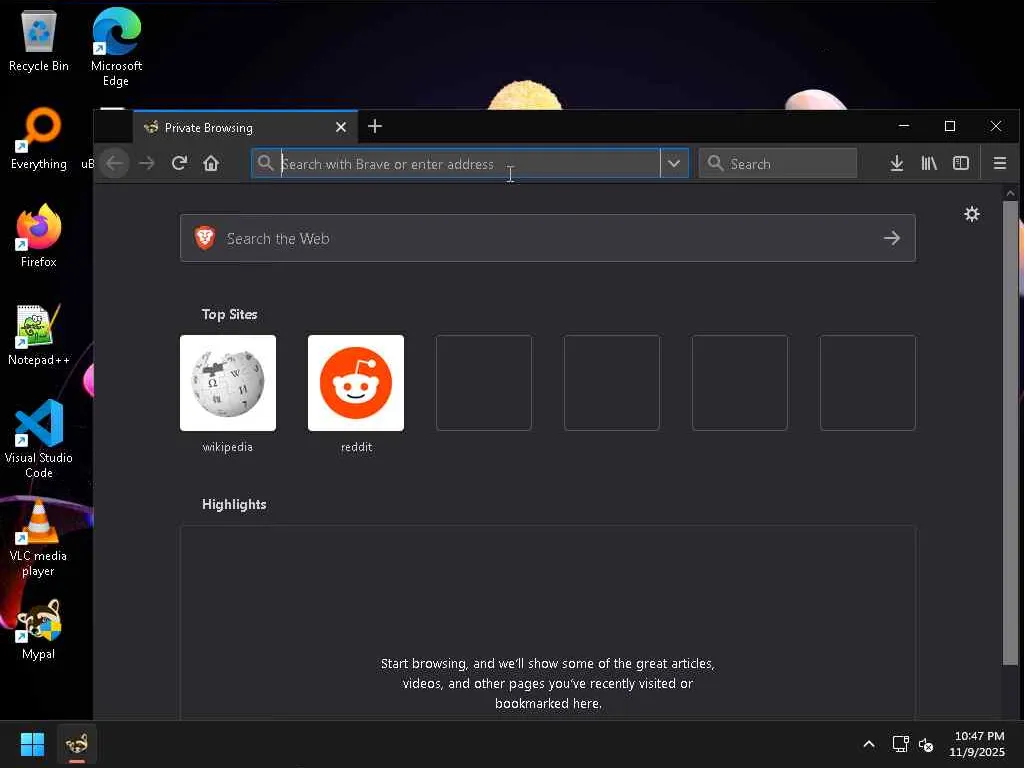The height and width of the screenshot is (768, 1024).
Task: Click the toolbar Search box
Action: [777, 163]
